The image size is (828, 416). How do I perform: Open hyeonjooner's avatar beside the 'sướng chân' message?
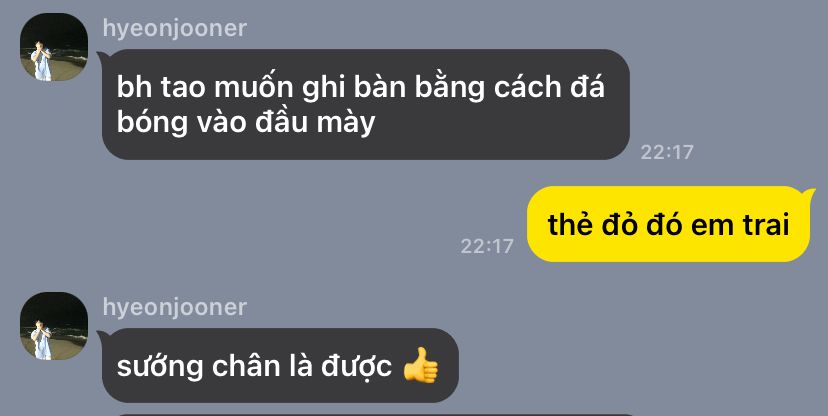54,326
